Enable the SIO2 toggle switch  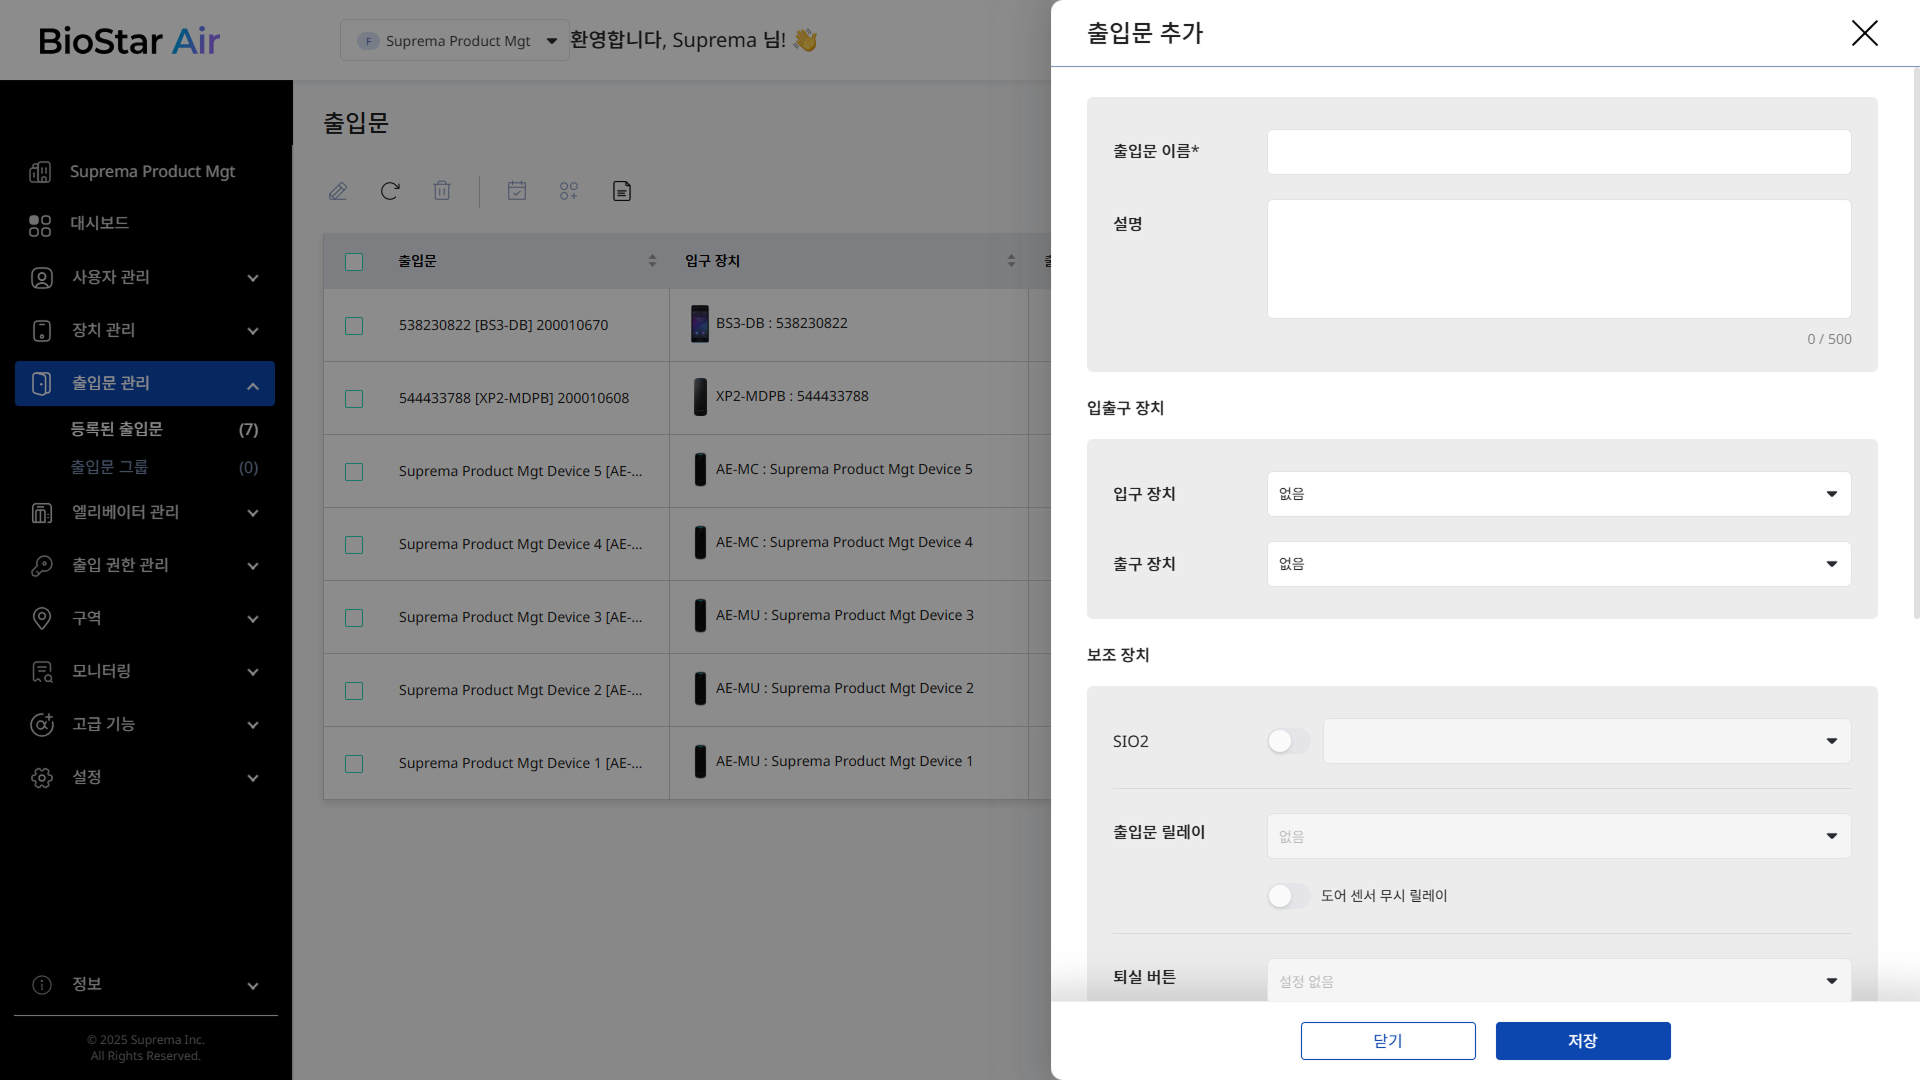(x=1288, y=741)
